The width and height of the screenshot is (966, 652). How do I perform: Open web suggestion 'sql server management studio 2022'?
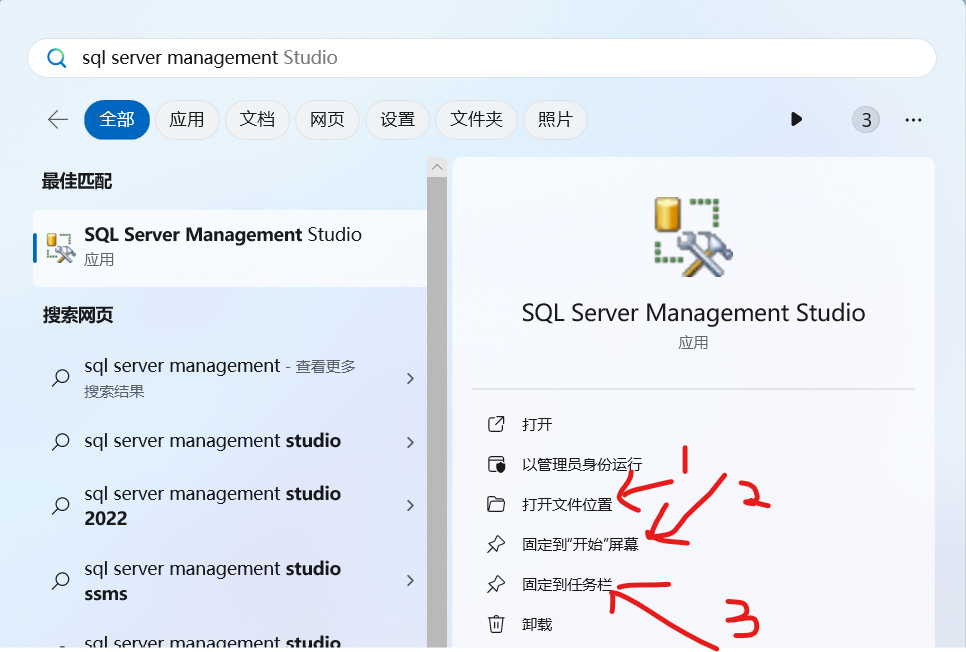230,505
